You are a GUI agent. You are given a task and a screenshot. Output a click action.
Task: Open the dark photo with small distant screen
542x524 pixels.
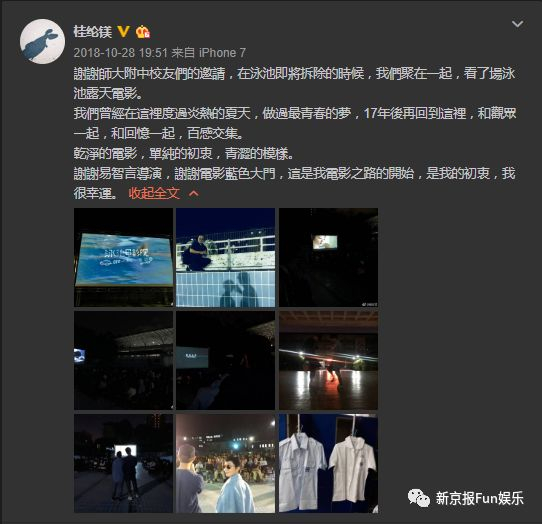[x=328, y=258]
